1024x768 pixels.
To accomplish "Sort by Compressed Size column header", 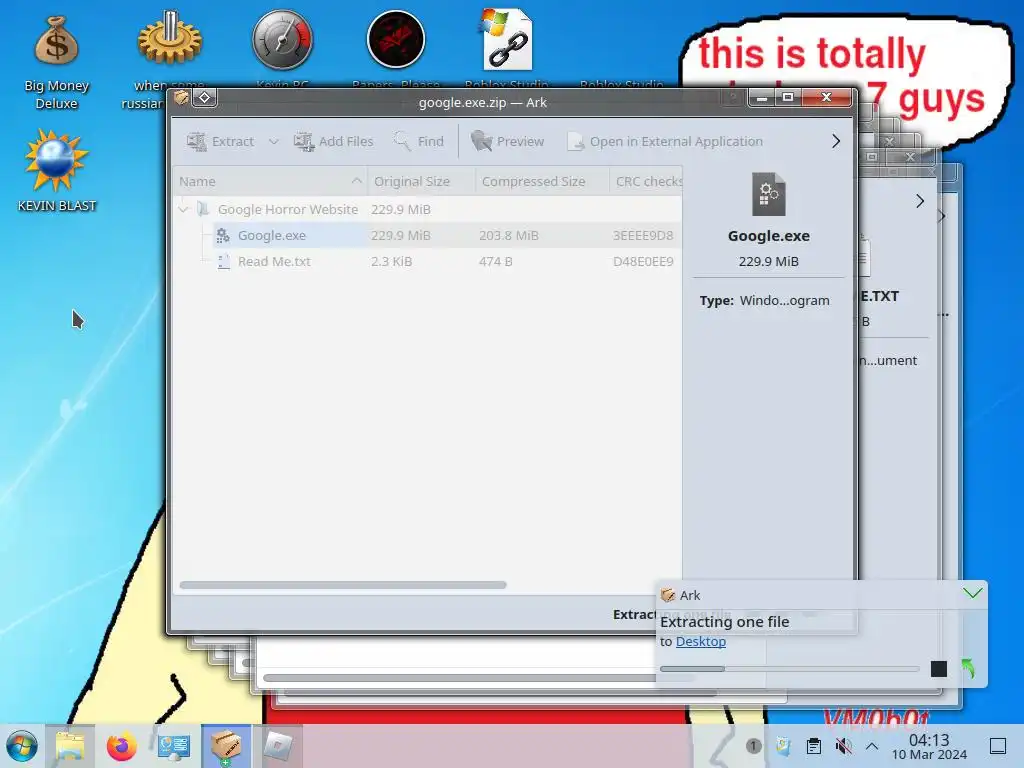I will pos(542,182).
